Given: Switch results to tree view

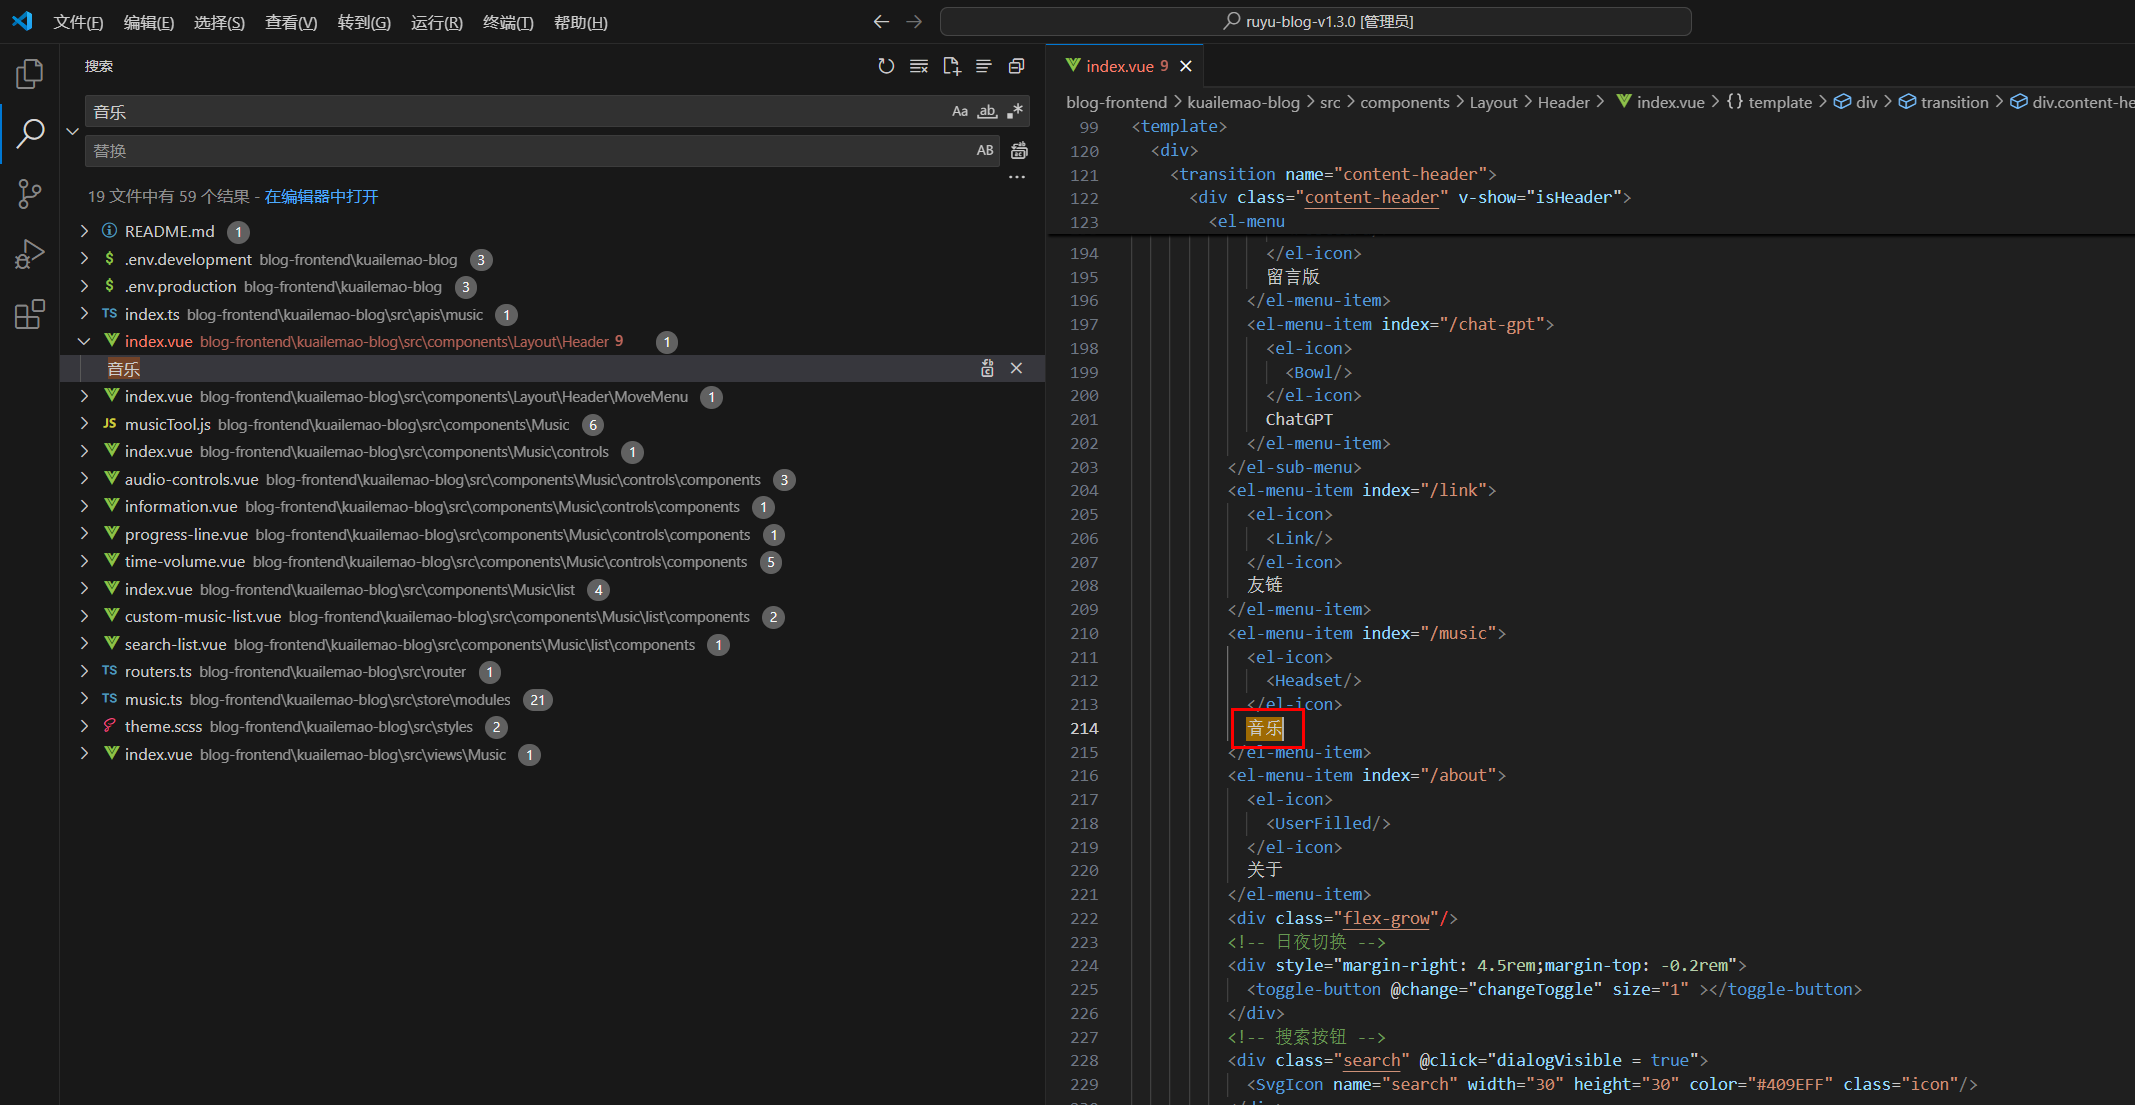Looking at the screenshot, I should tap(984, 66).
